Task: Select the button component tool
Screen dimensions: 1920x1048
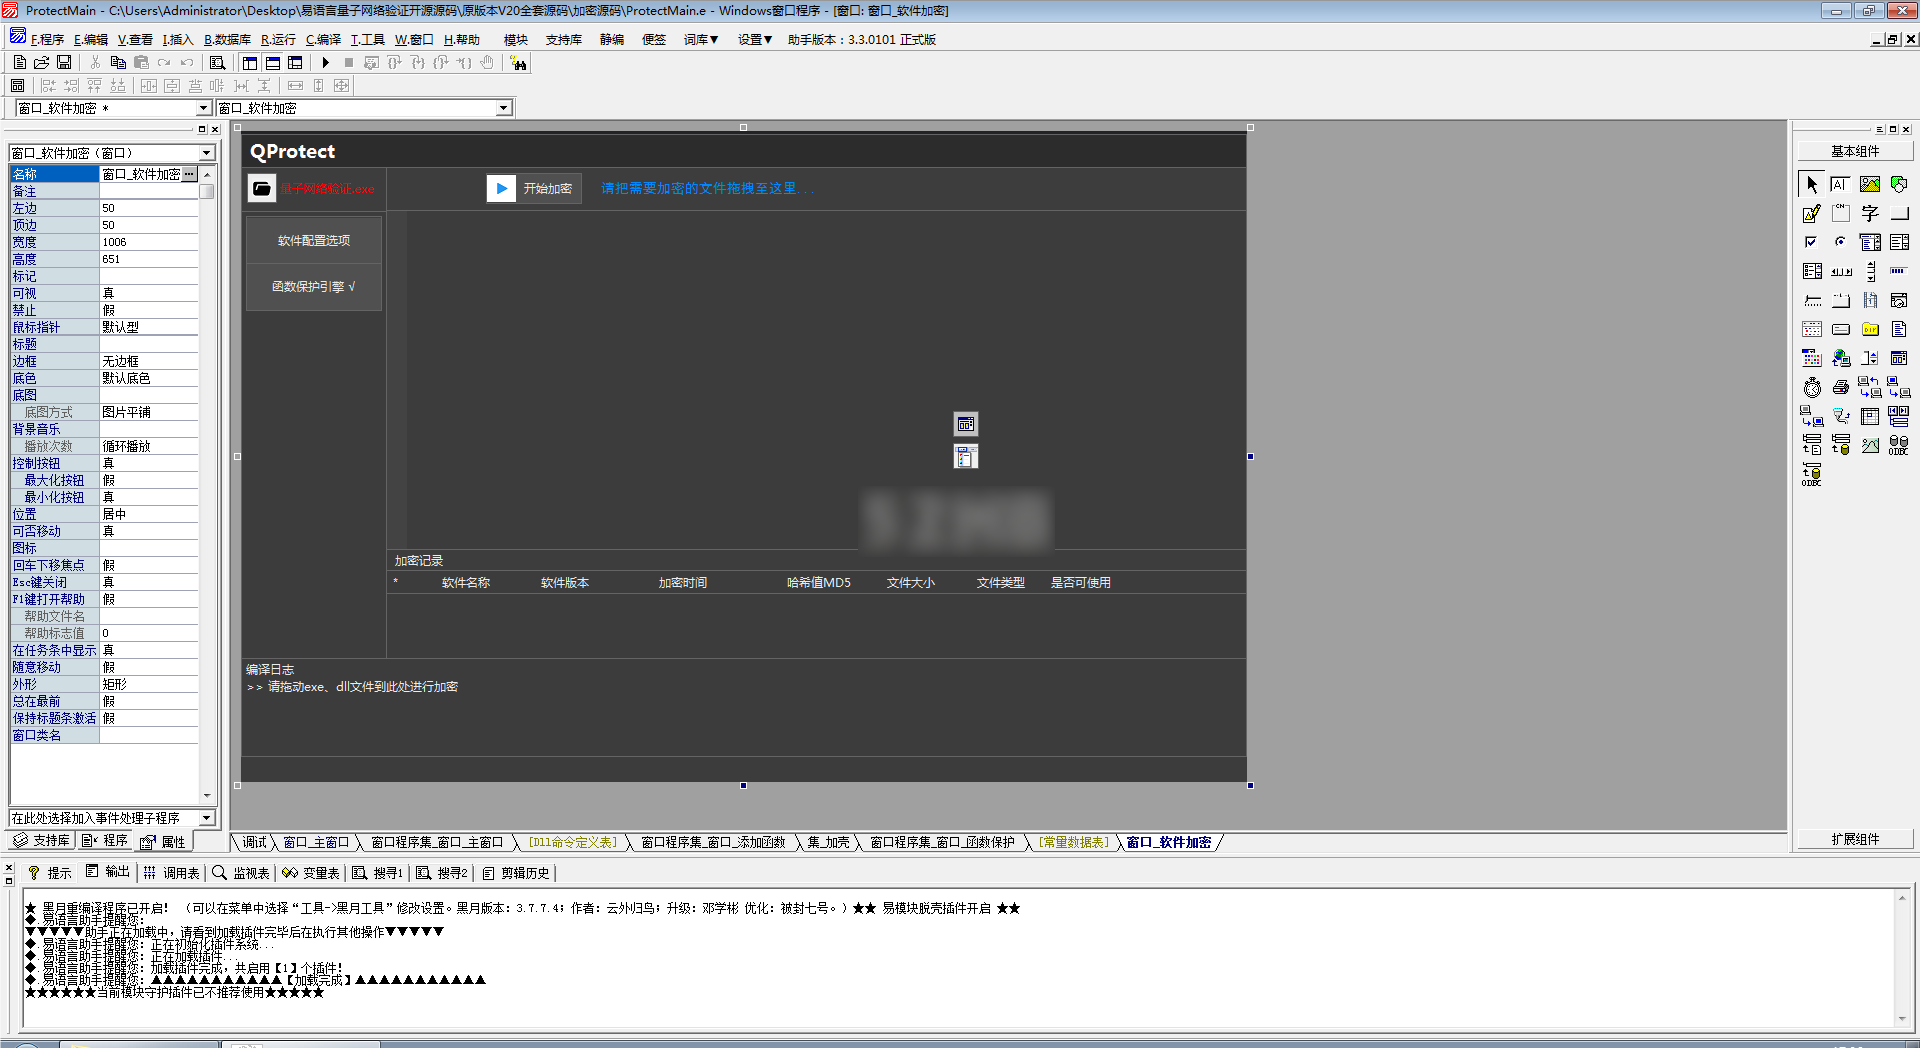Action: click(x=1899, y=214)
